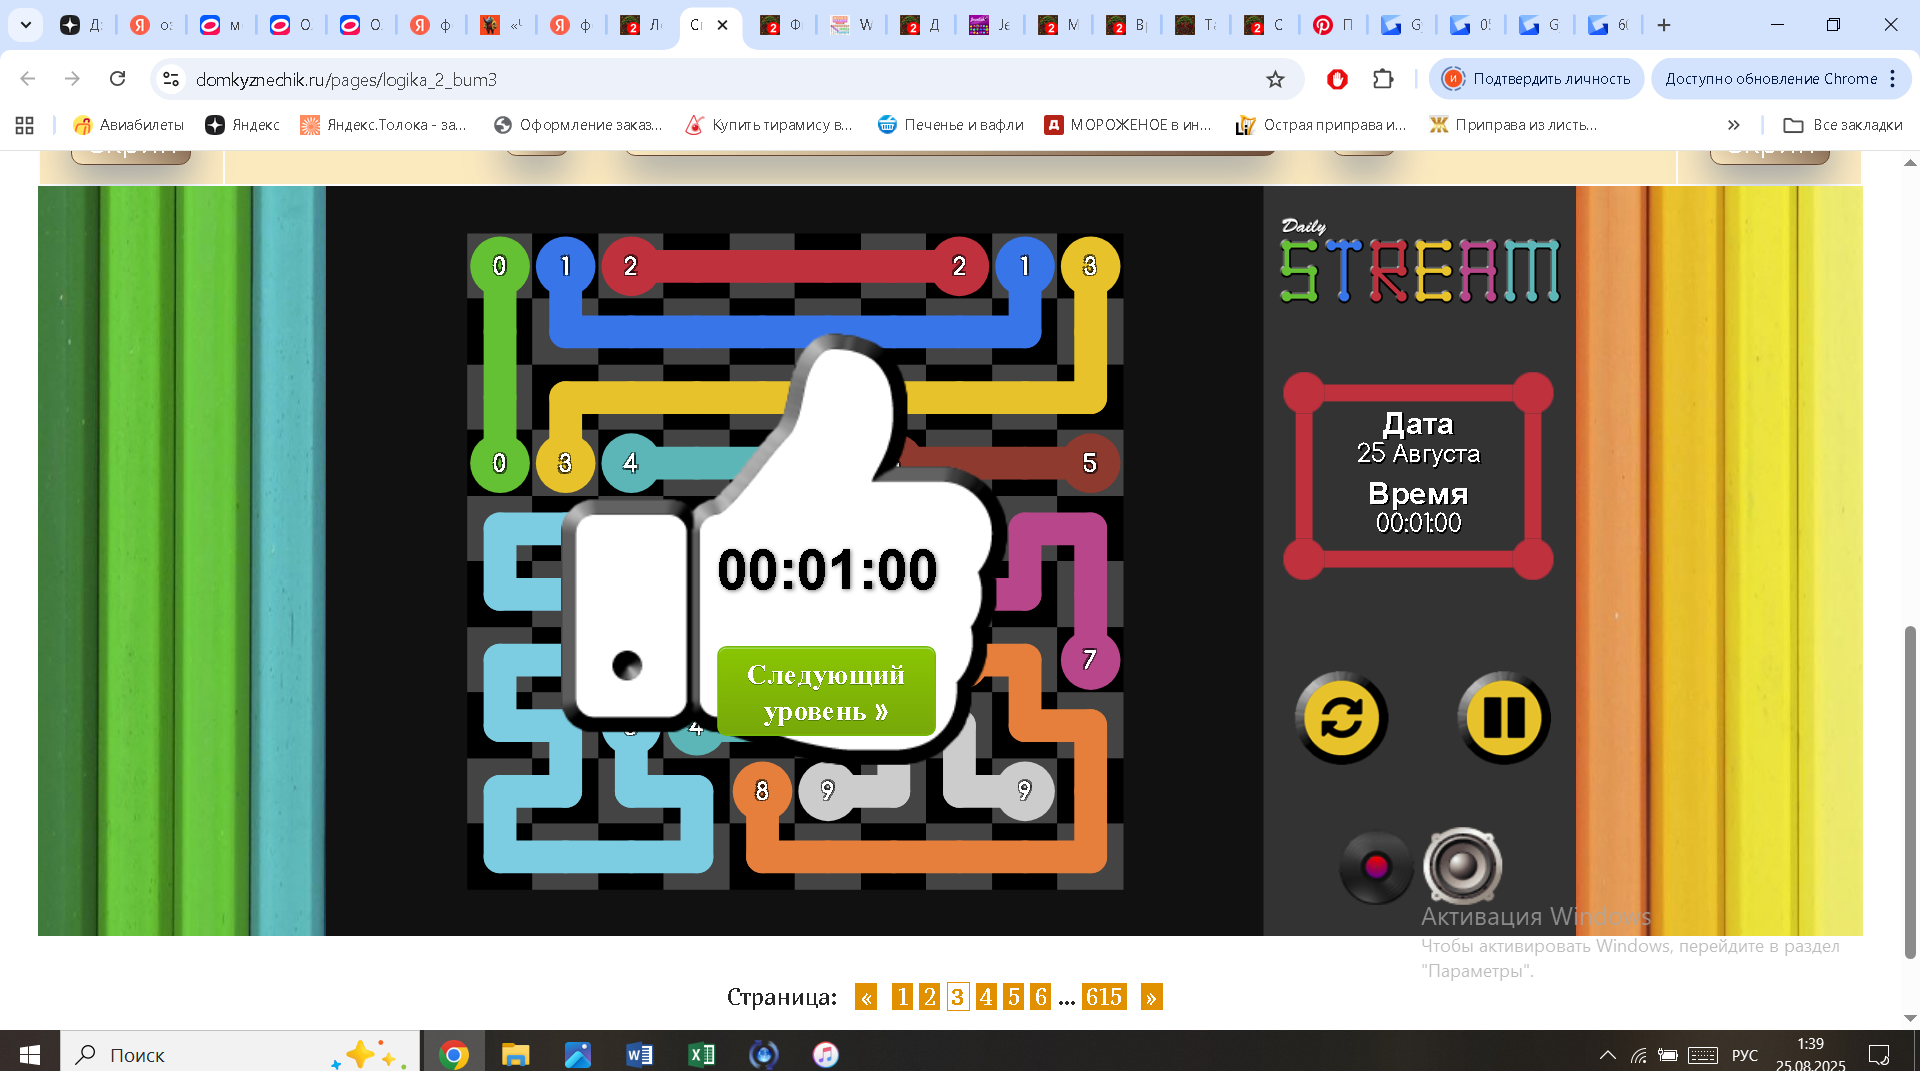Image resolution: width=1920 pixels, height=1071 pixels.
Task: Select current page 3 in the pagination
Action: click(958, 997)
